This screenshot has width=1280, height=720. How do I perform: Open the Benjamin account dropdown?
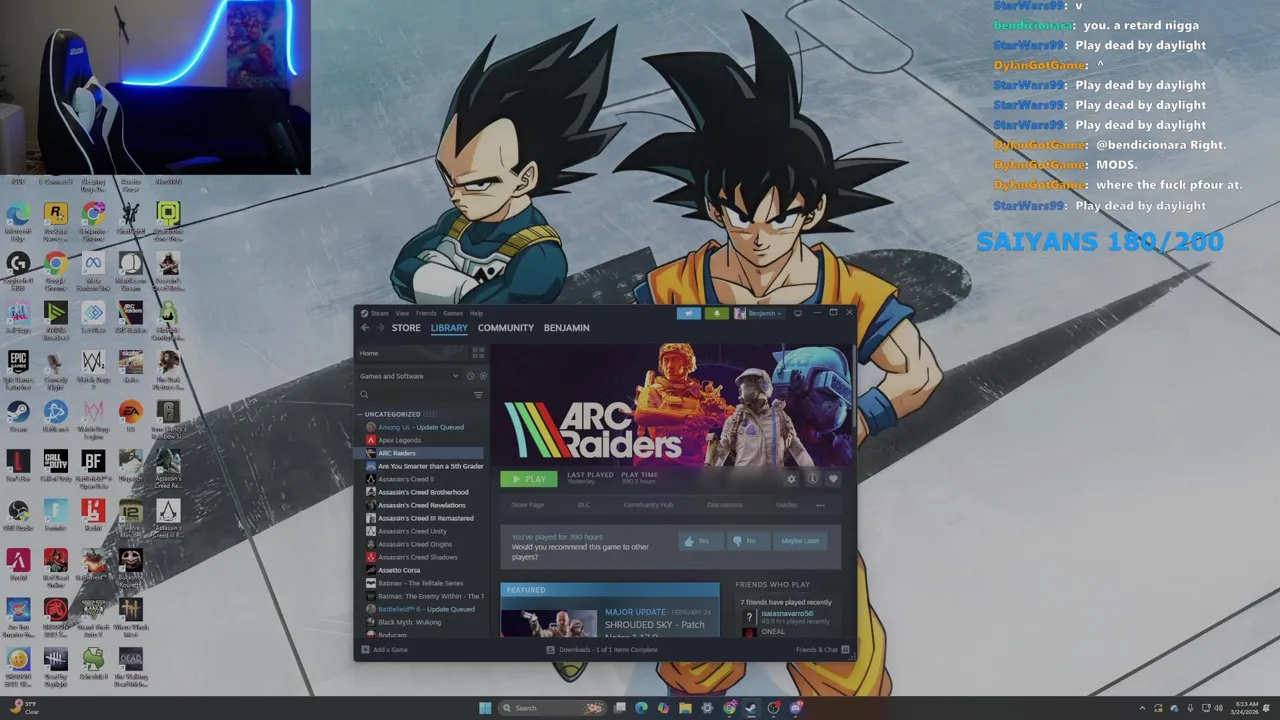click(x=758, y=313)
